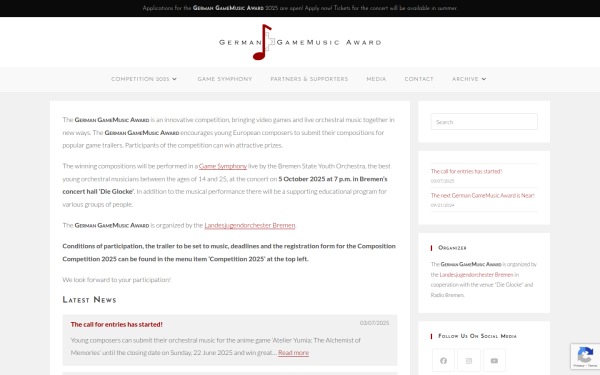The image size is (600, 375).
Task: Open Landesjugendorchester Bremen link in main text
Action: click(x=250, y=225)
